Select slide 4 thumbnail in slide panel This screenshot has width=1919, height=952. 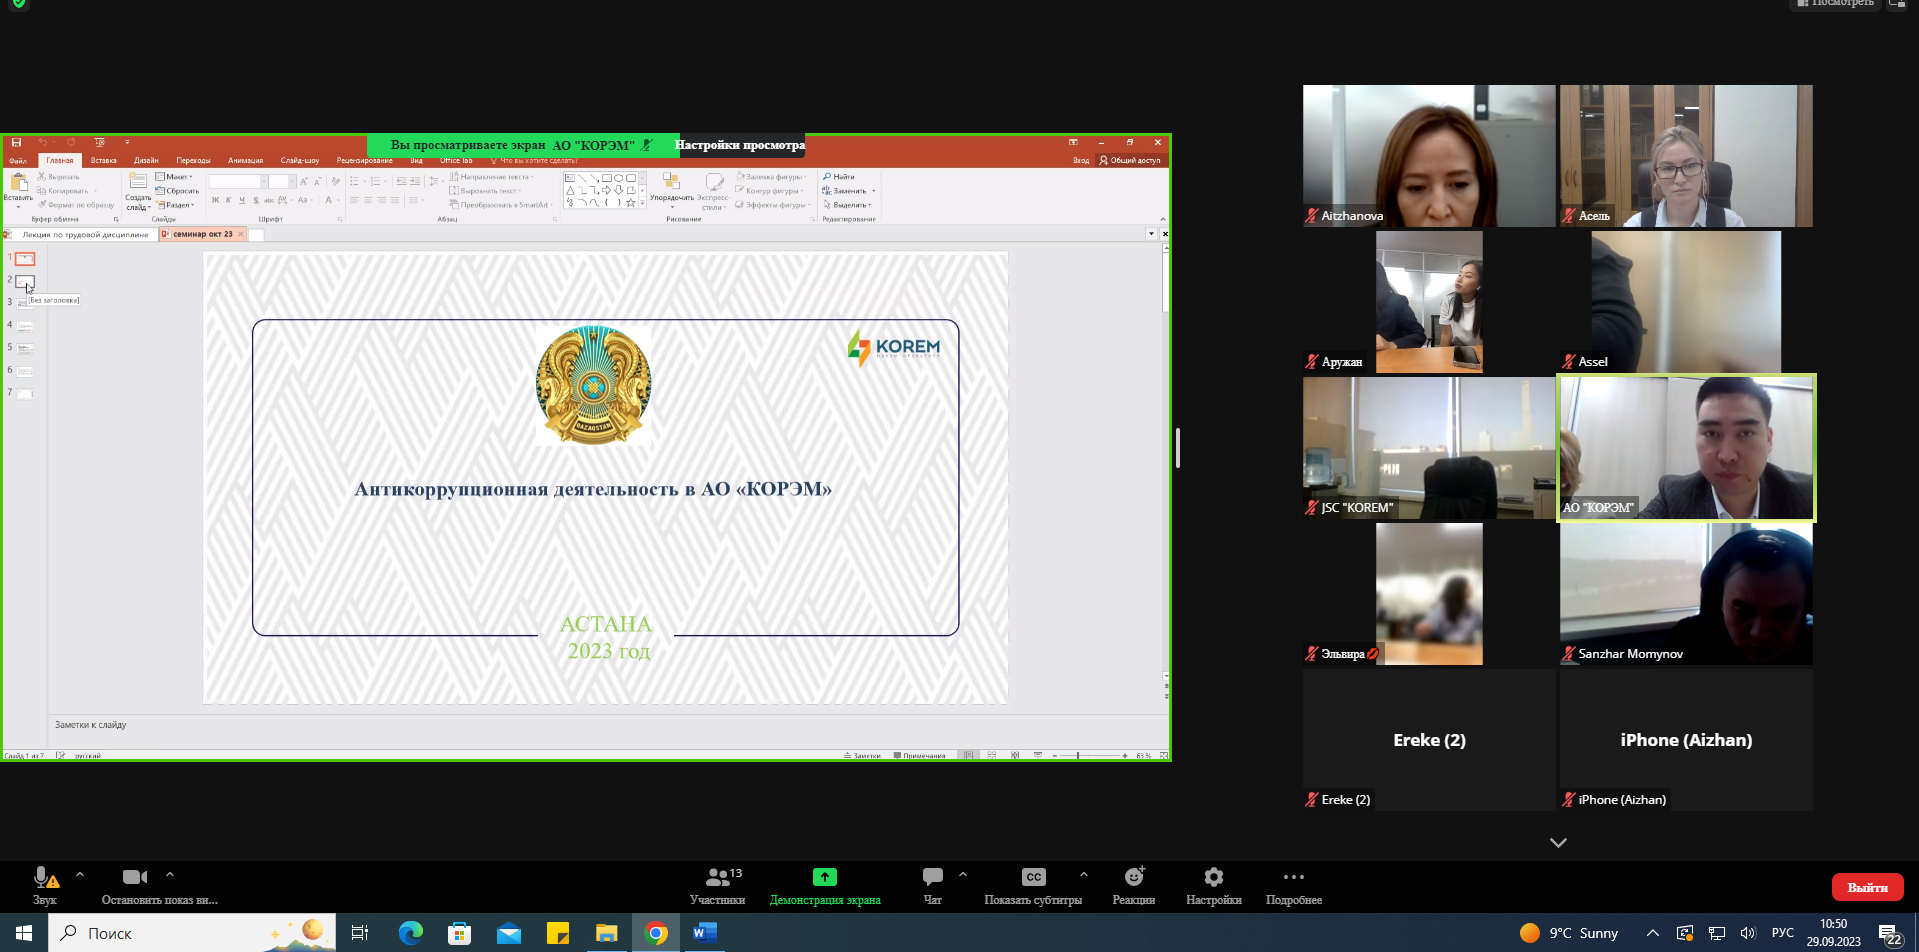(25, 326)
